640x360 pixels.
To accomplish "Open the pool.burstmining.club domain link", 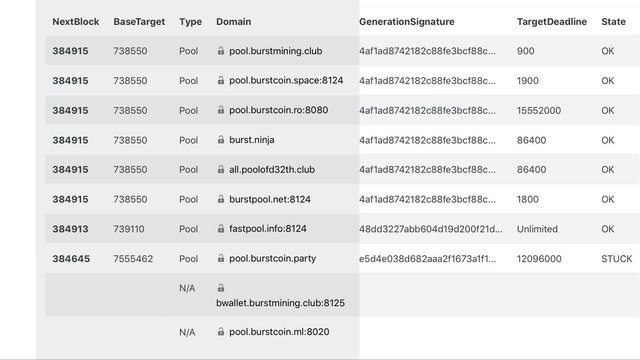I will (x=276, y=51).
